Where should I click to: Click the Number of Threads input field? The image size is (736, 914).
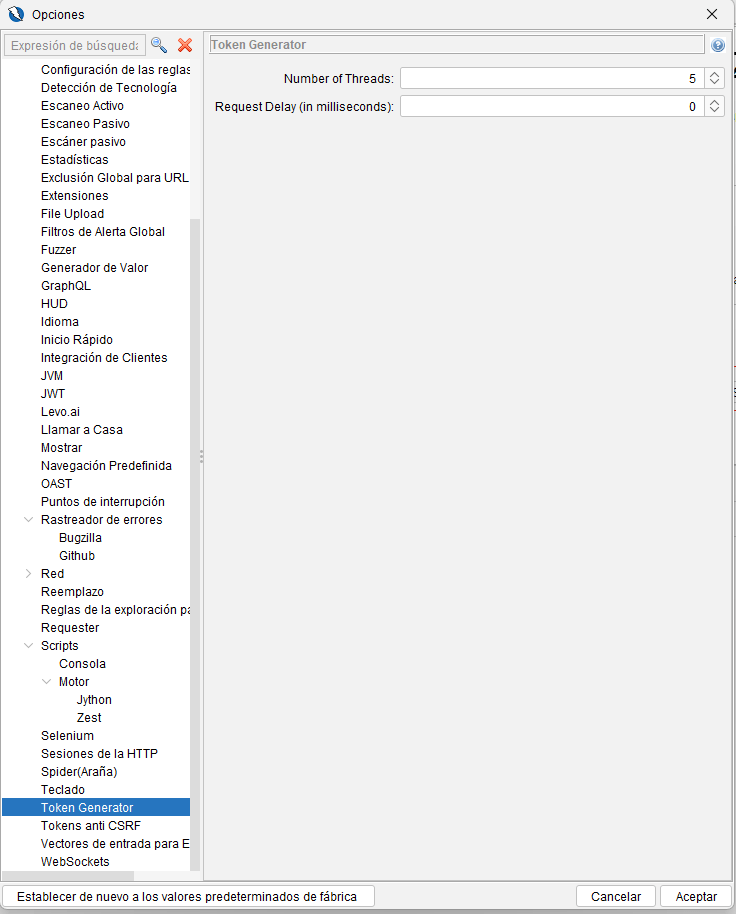pyautogui.click(x=550, y=78)
